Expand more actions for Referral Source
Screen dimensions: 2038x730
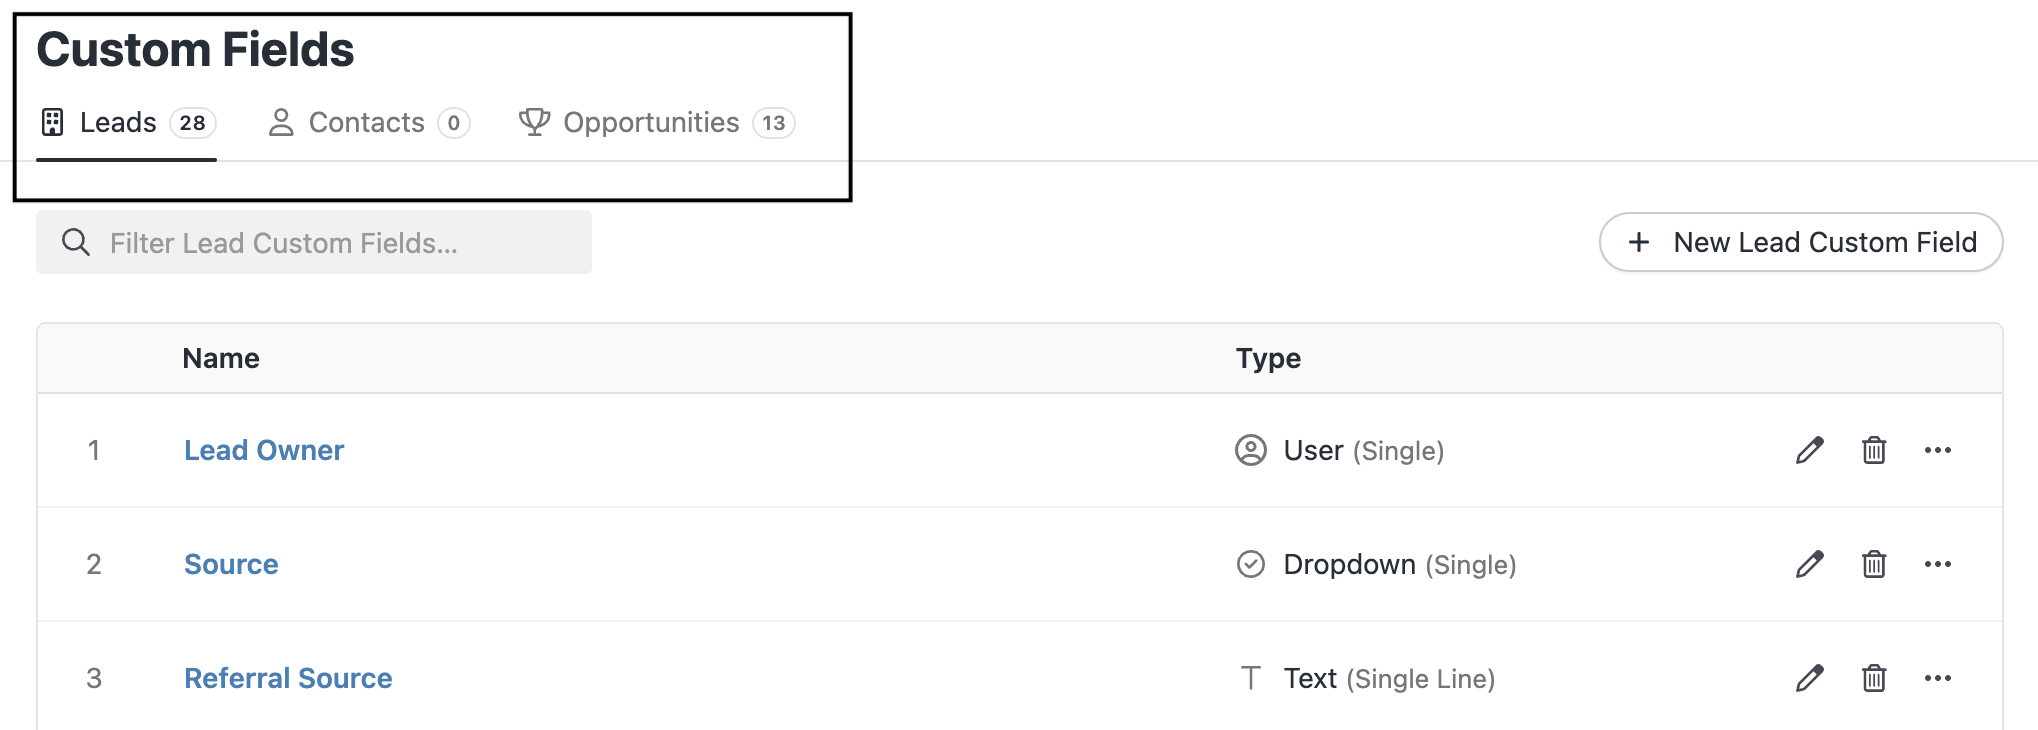1938,678
